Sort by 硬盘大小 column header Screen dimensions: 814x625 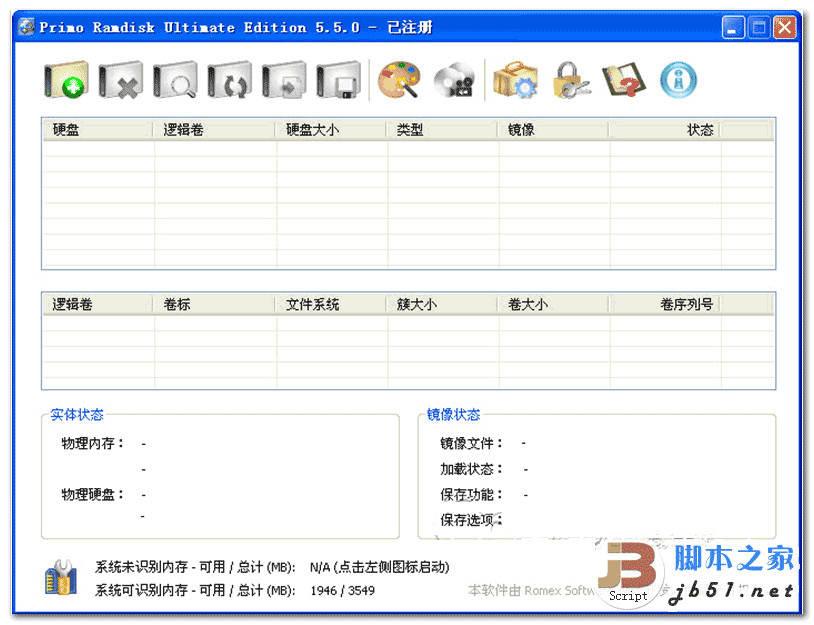point(331,130)
